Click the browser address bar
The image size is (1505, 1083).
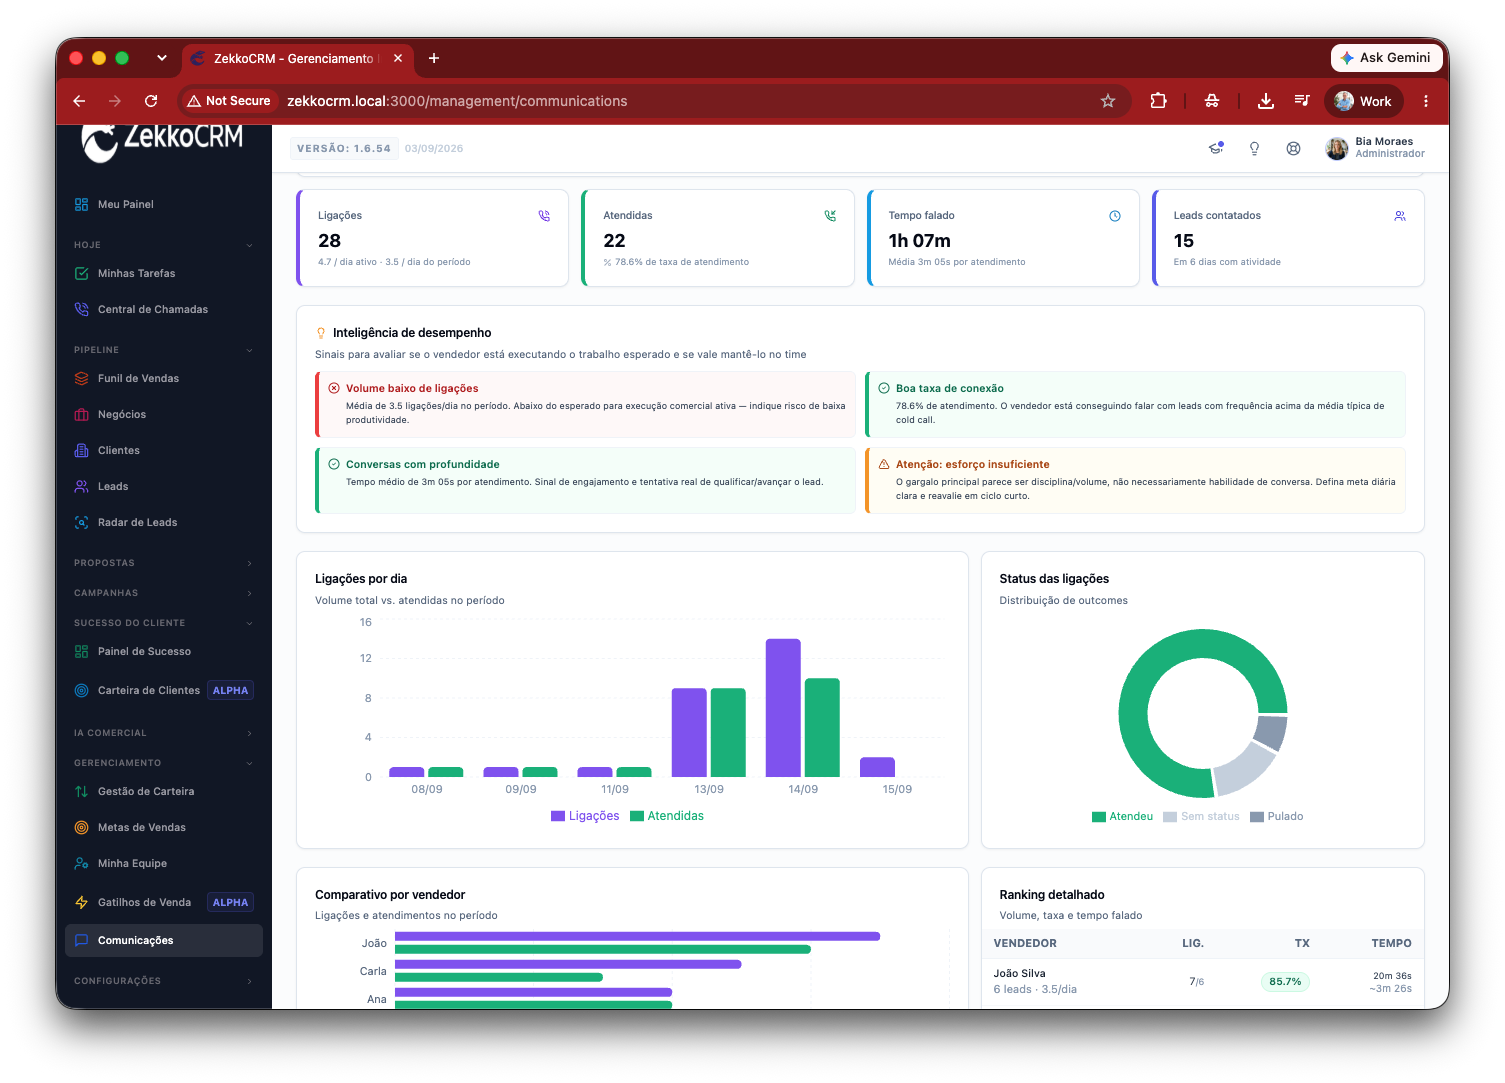tap(655, 101)
